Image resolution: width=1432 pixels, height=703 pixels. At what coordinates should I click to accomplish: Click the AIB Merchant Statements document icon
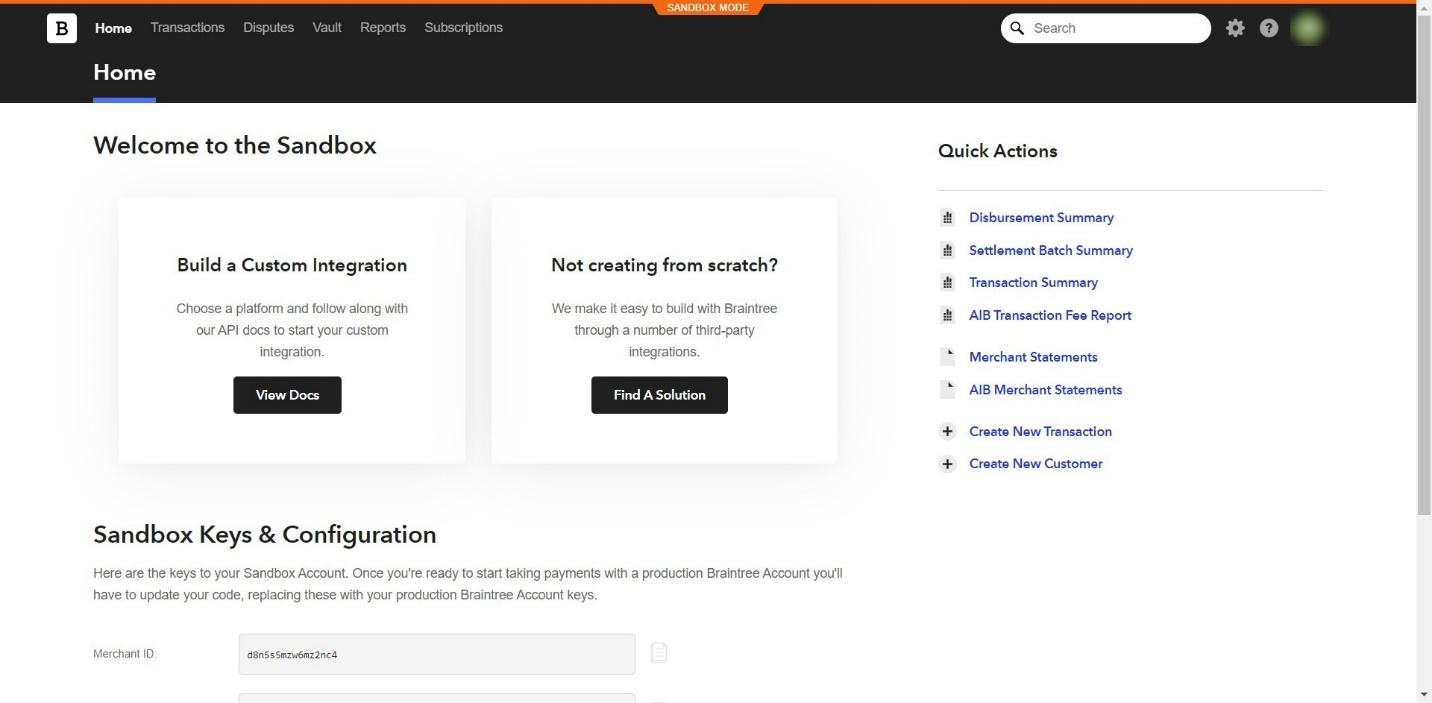(x=948, y=390)
